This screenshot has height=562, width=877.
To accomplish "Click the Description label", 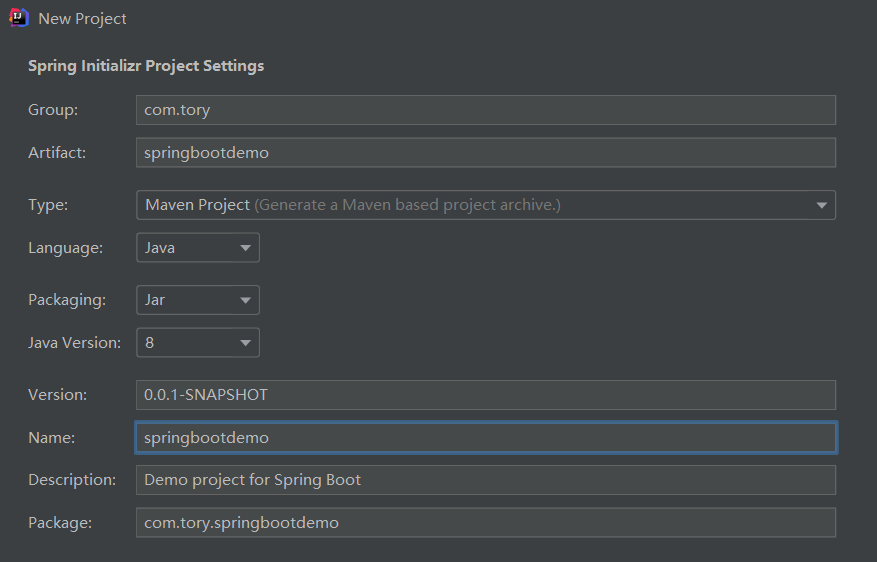I will [x=72, y=480].
